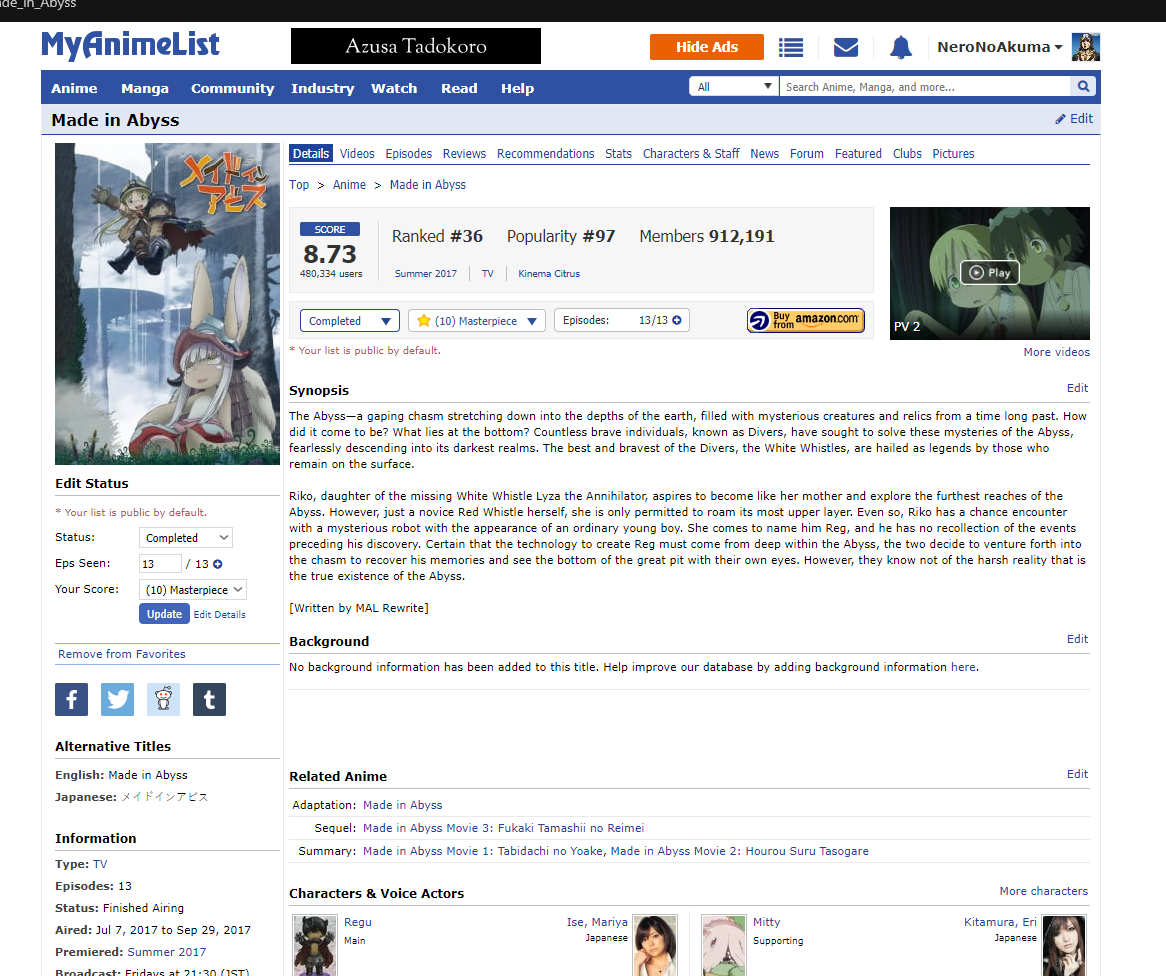Click the Hide Ads button
1166x976 pixels.
point(706,47)
